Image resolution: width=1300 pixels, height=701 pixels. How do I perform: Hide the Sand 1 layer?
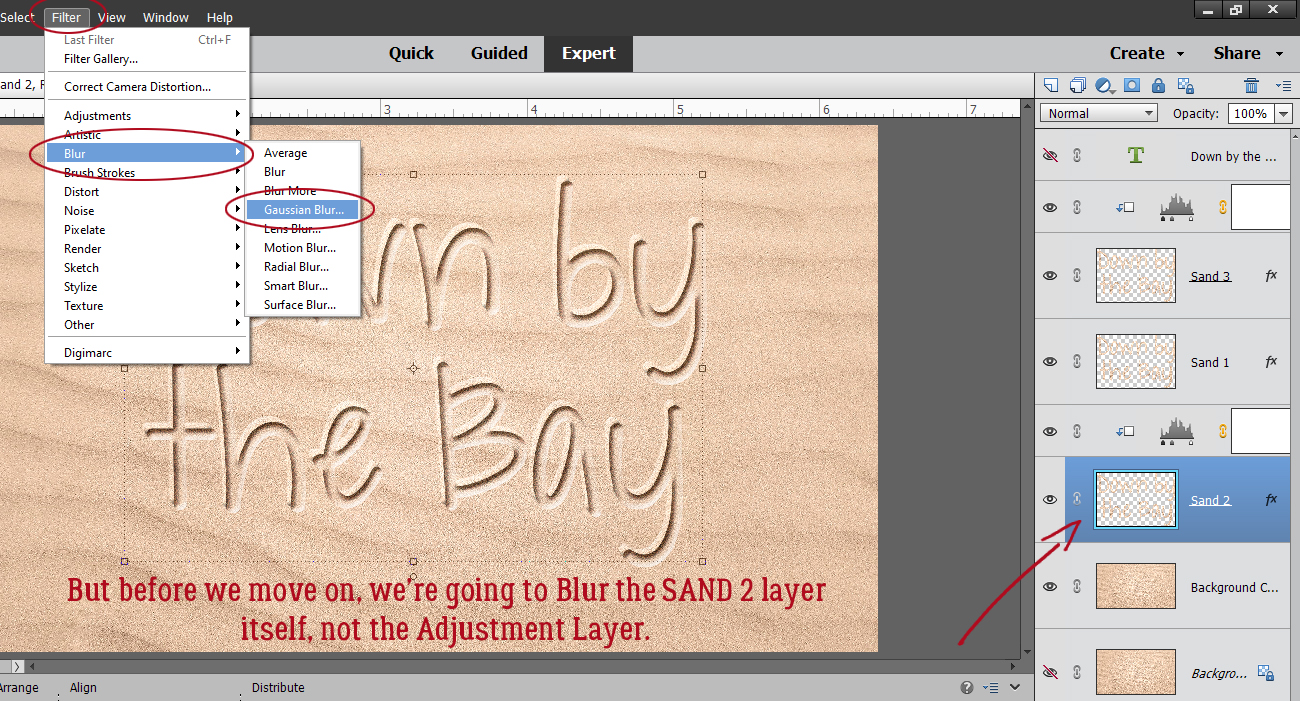(x=1050, y=362)
